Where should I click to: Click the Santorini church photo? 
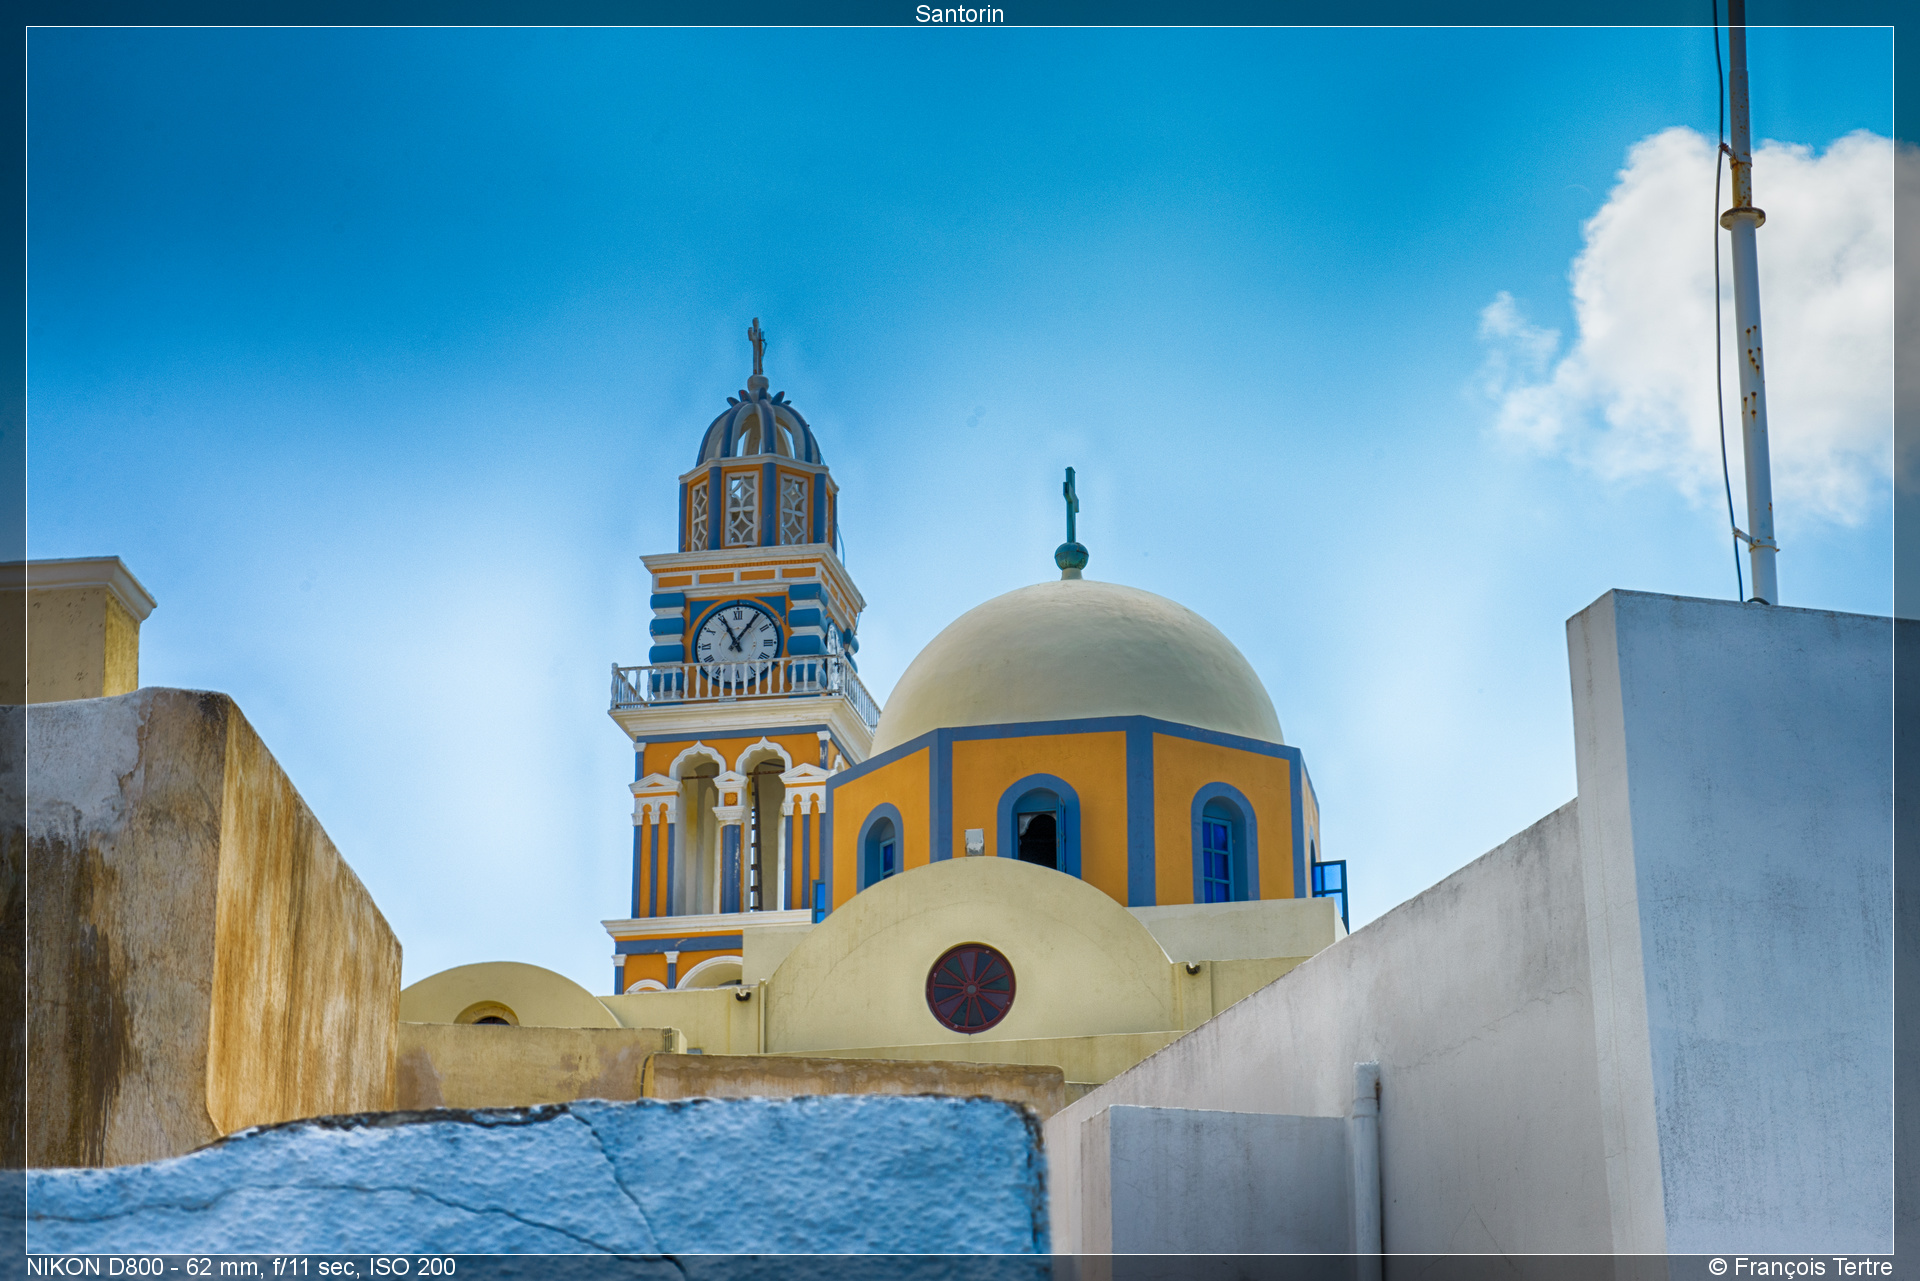coord(960,640)
